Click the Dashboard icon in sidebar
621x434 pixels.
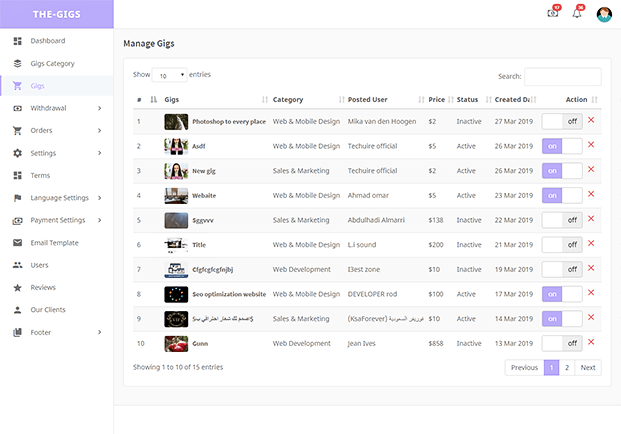tap(17, 41)
